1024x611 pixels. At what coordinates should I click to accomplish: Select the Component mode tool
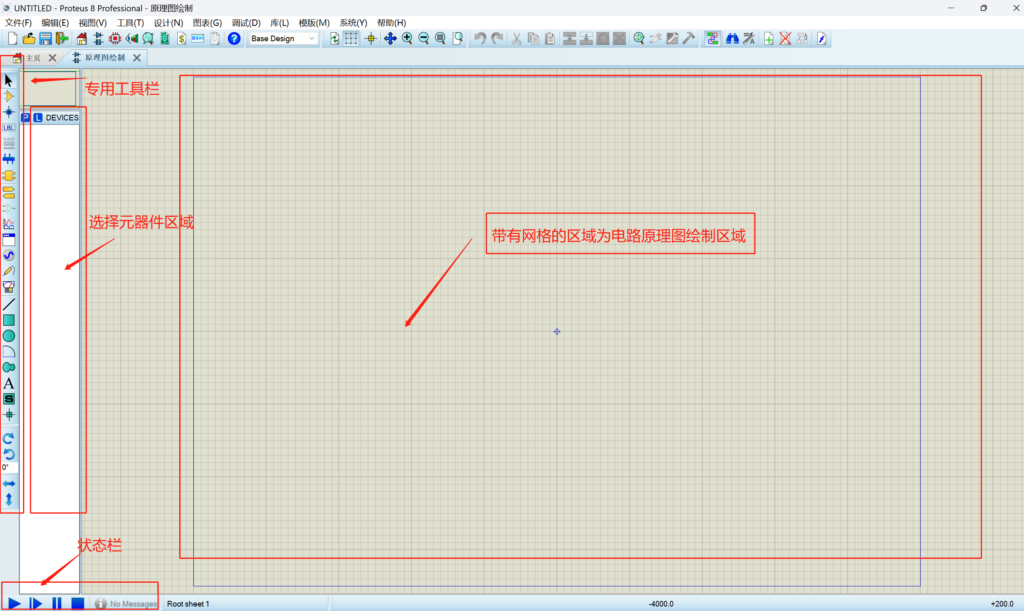(9, 96)
